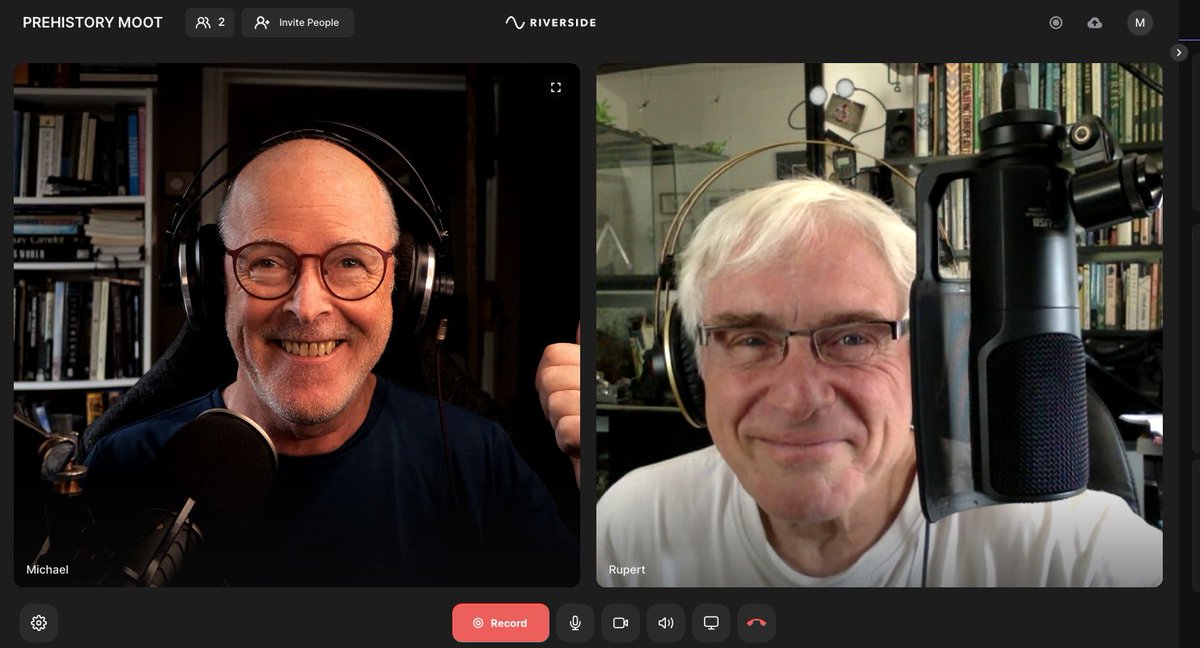Click the Riverside logo
Viewport: 1200px width, 648px height.
[x=550, y=22]
